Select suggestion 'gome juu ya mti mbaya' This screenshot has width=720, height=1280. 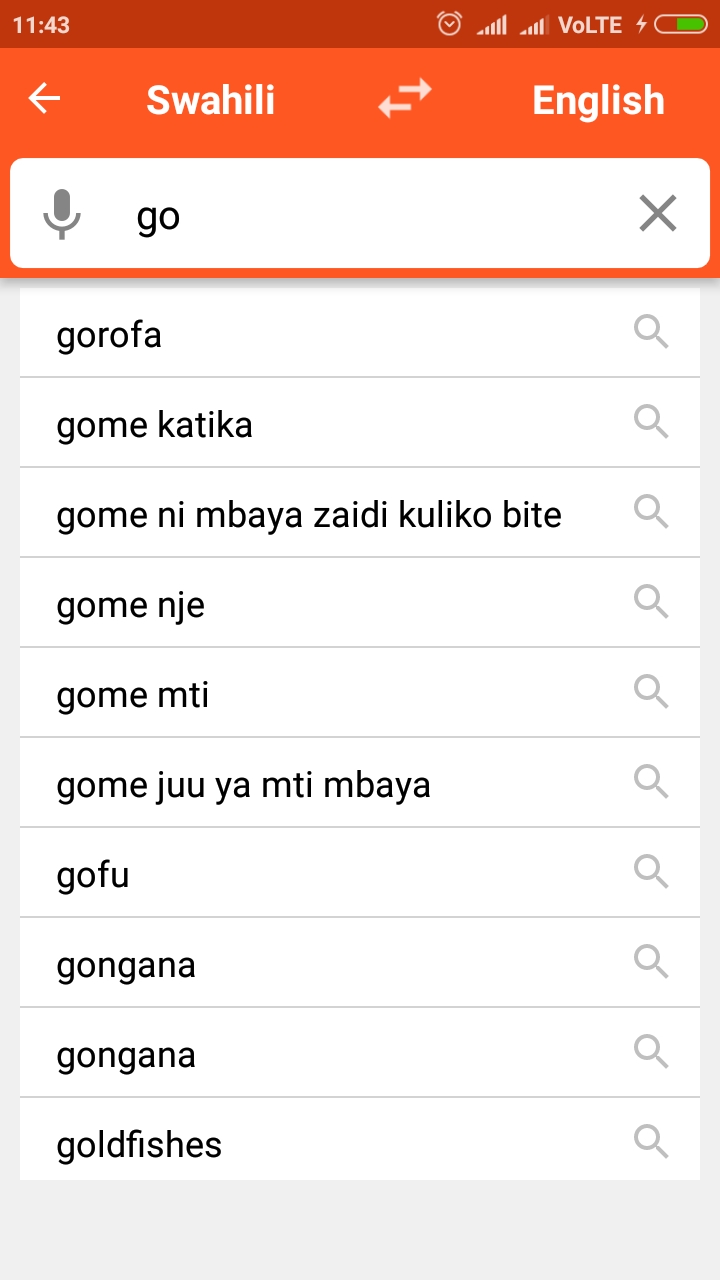point(243,785)
